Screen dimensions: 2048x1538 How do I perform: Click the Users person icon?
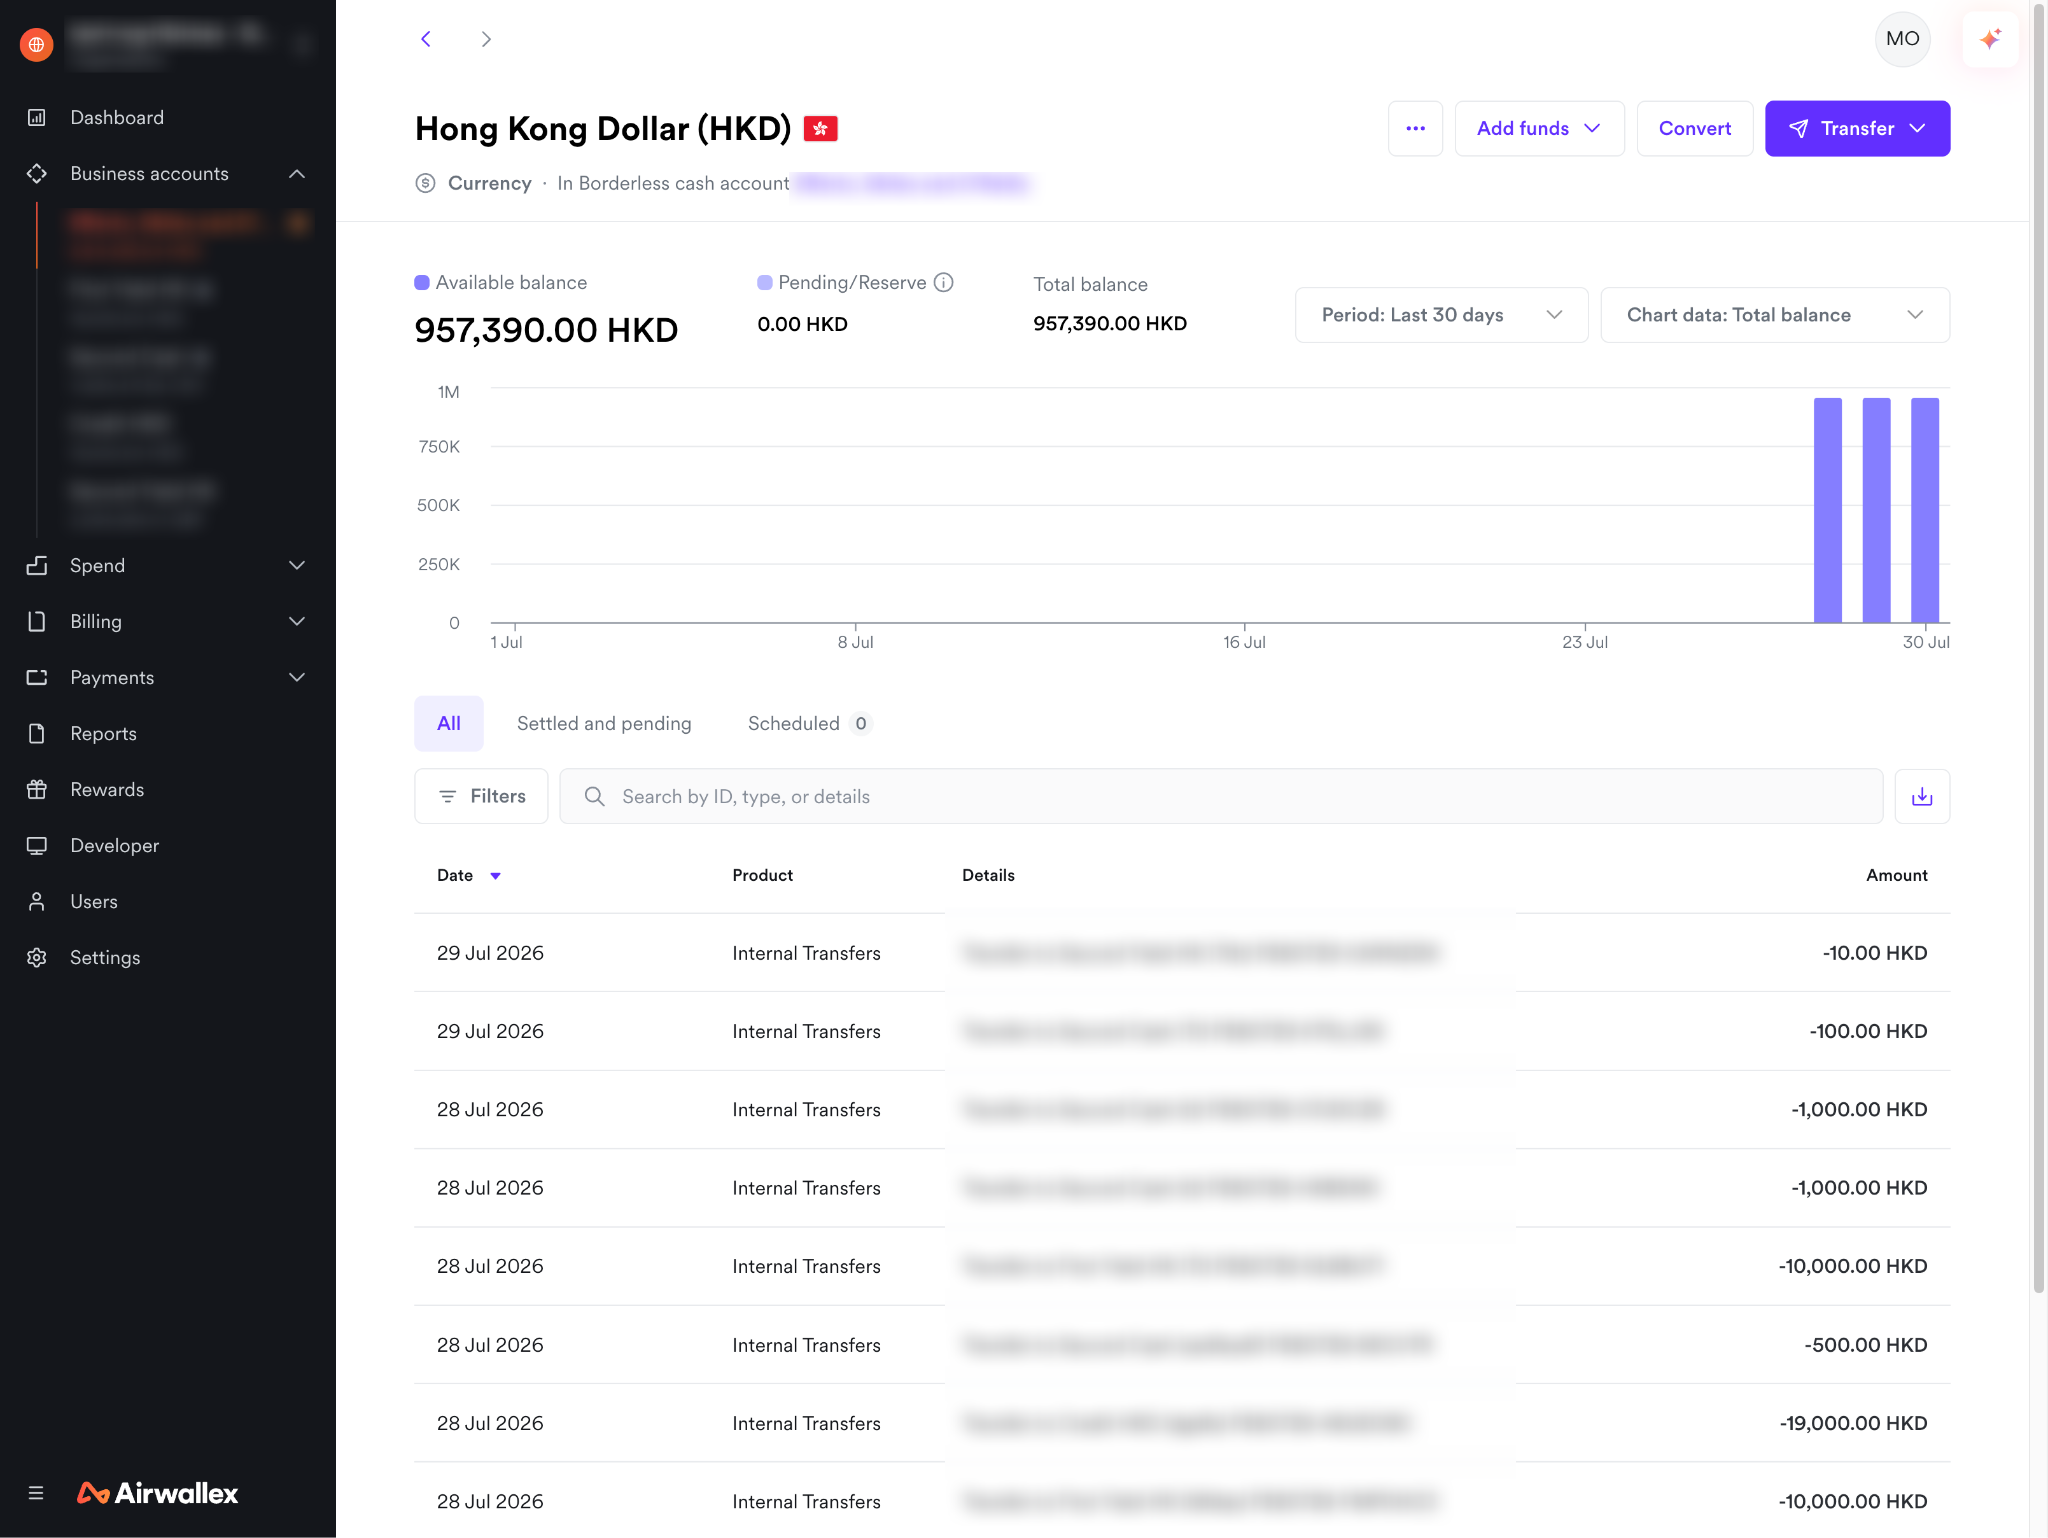click(x=37, y=902)
